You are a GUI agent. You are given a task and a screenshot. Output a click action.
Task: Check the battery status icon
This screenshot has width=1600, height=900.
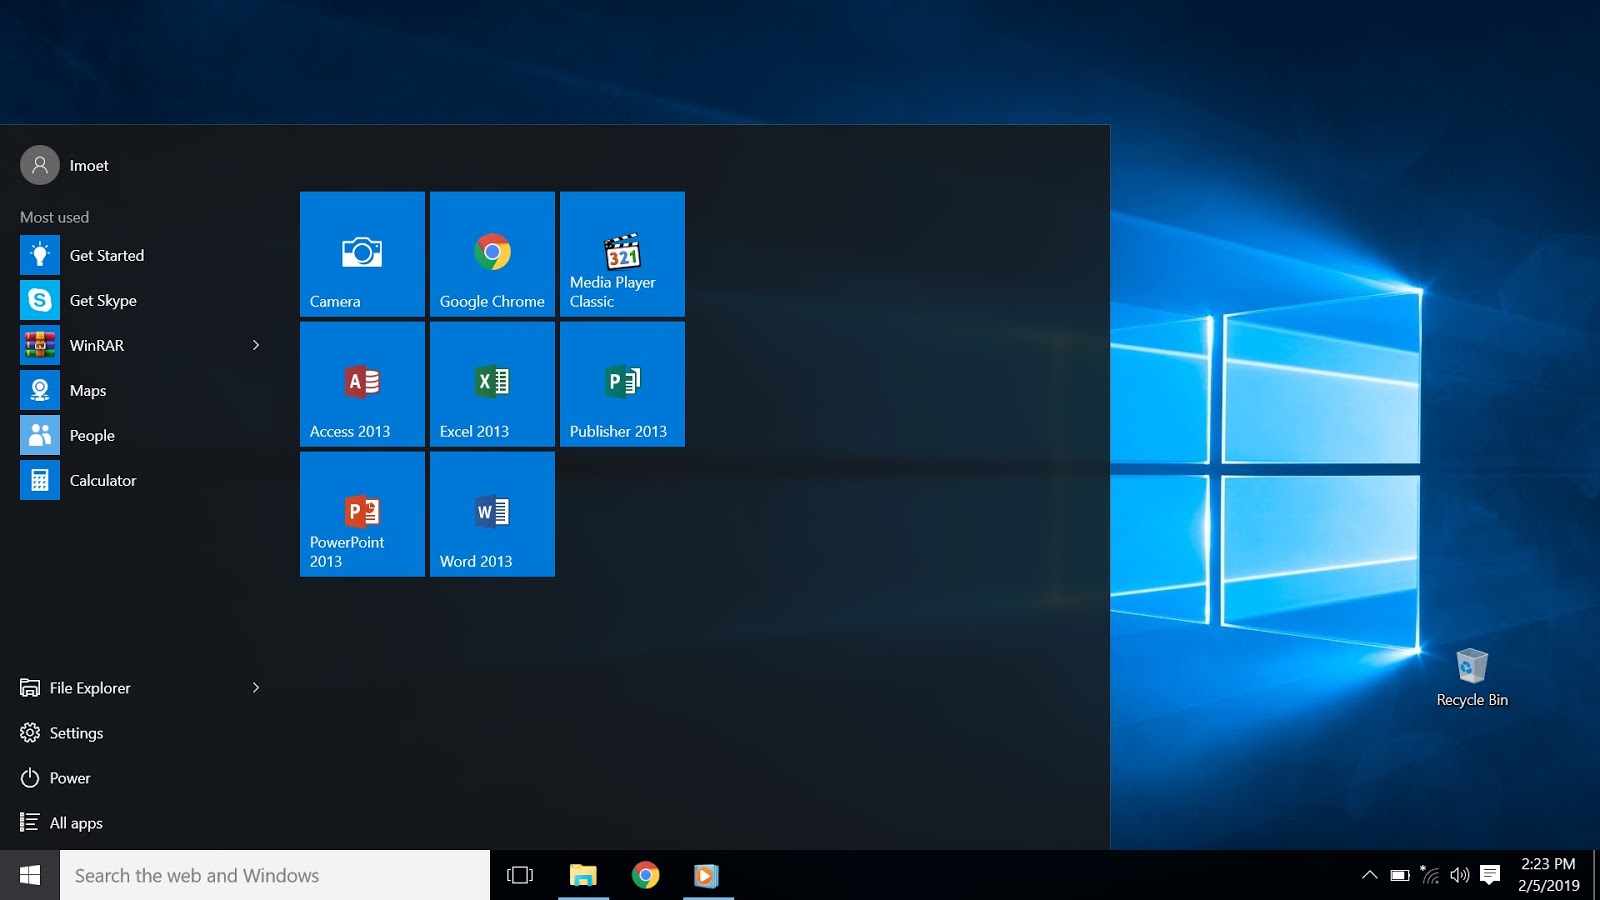tap(1400, 875)
